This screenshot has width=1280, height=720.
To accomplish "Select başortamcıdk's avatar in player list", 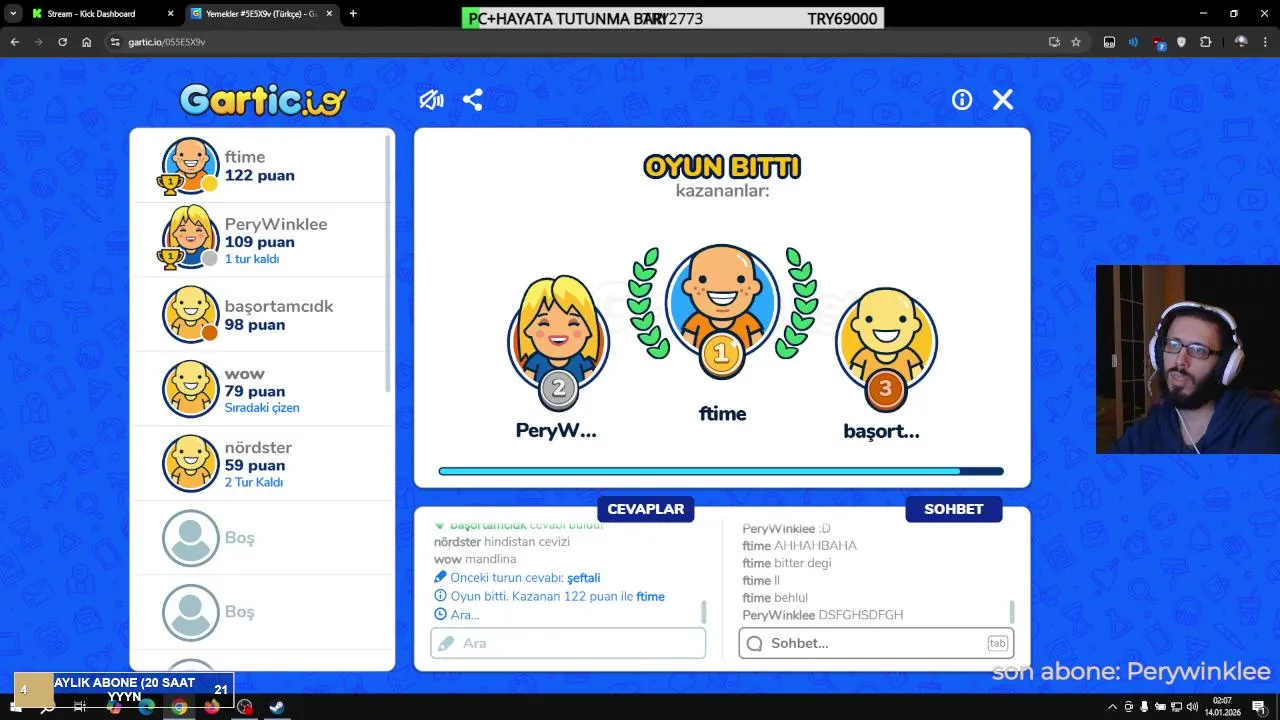I will coord(190,313).
